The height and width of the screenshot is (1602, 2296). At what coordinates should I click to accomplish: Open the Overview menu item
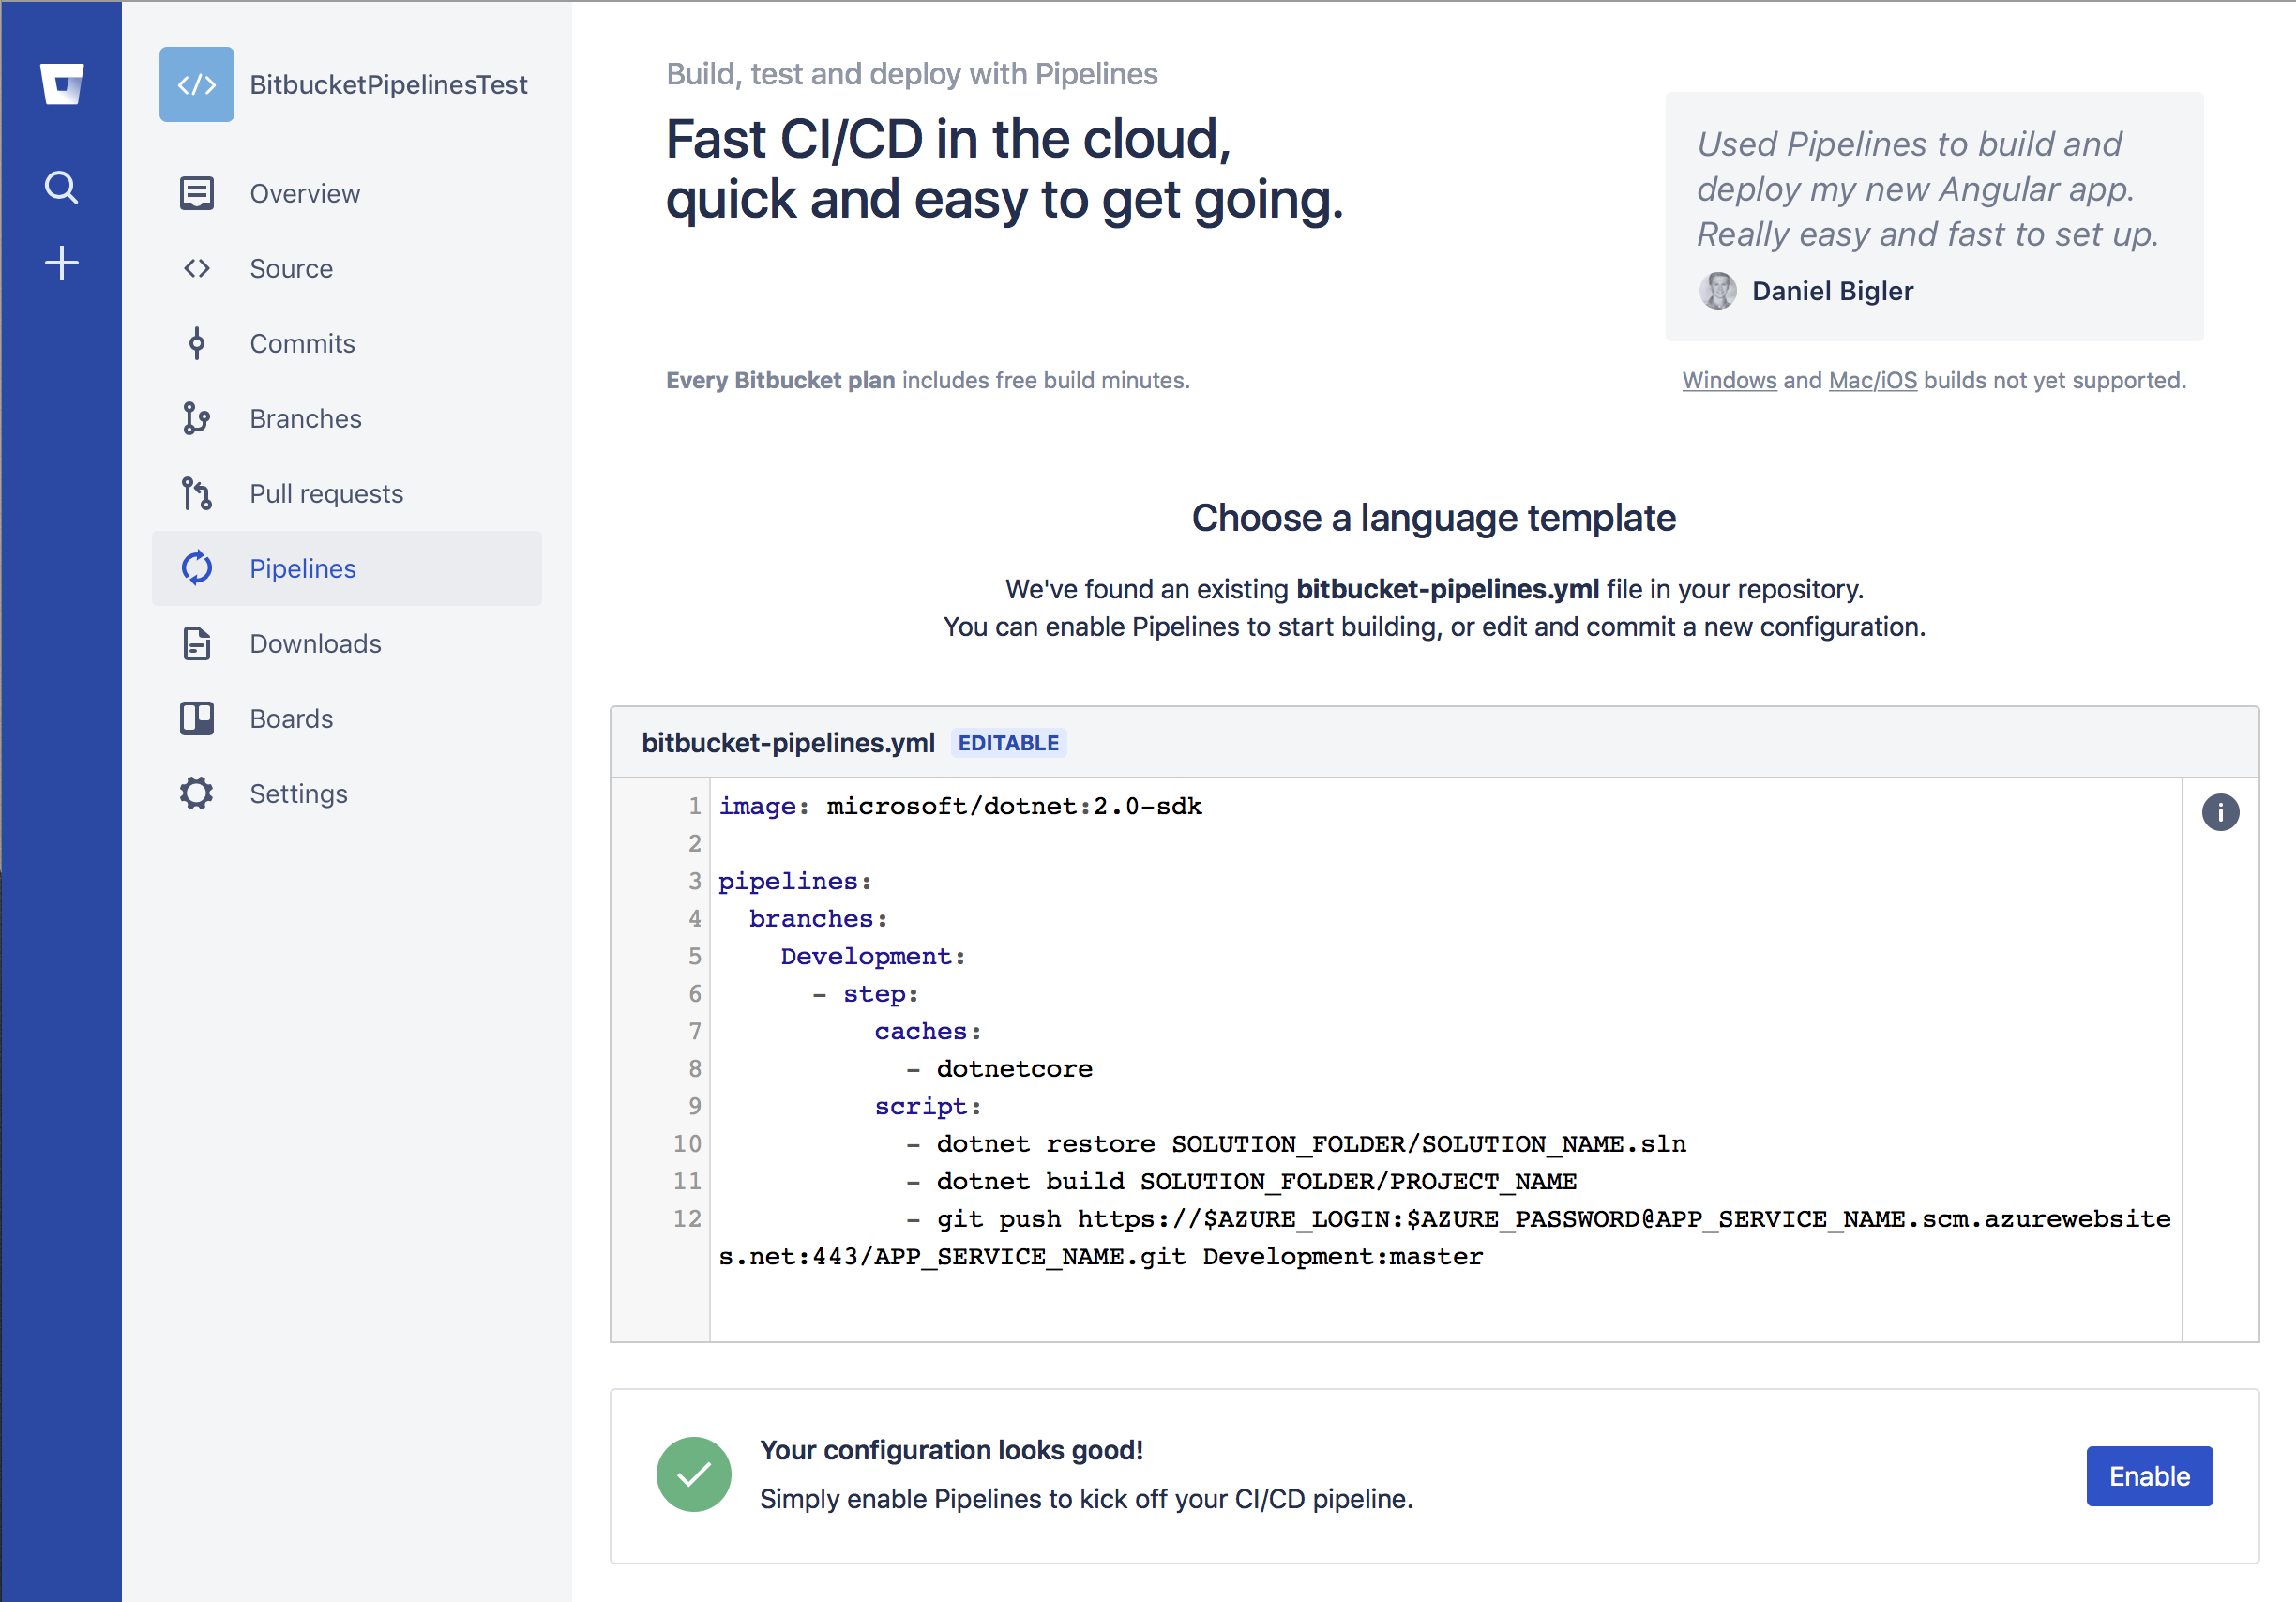tap(347, 193)
